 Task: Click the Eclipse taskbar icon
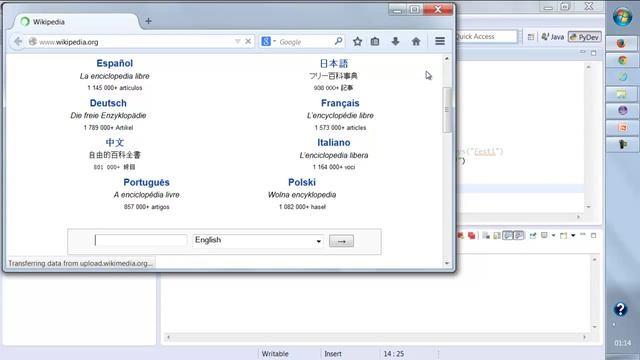tap(622, 111)
